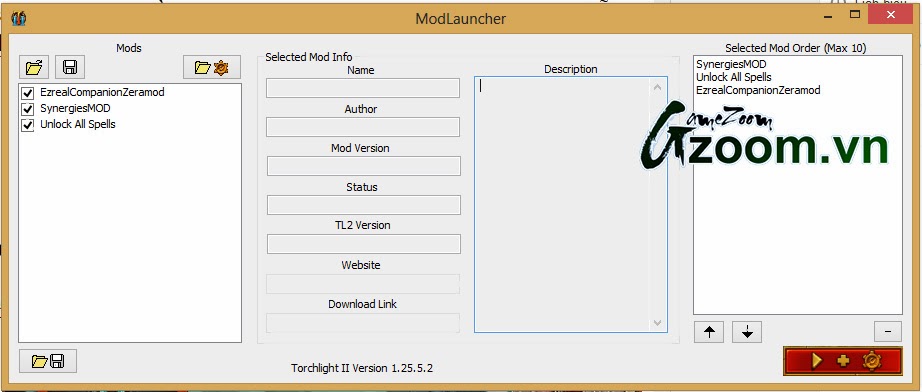Image resolution: width=922 pixels, height=392 pixels.
Task: Select SynergiesMOD label in Mods list
Action: point(75,108)
